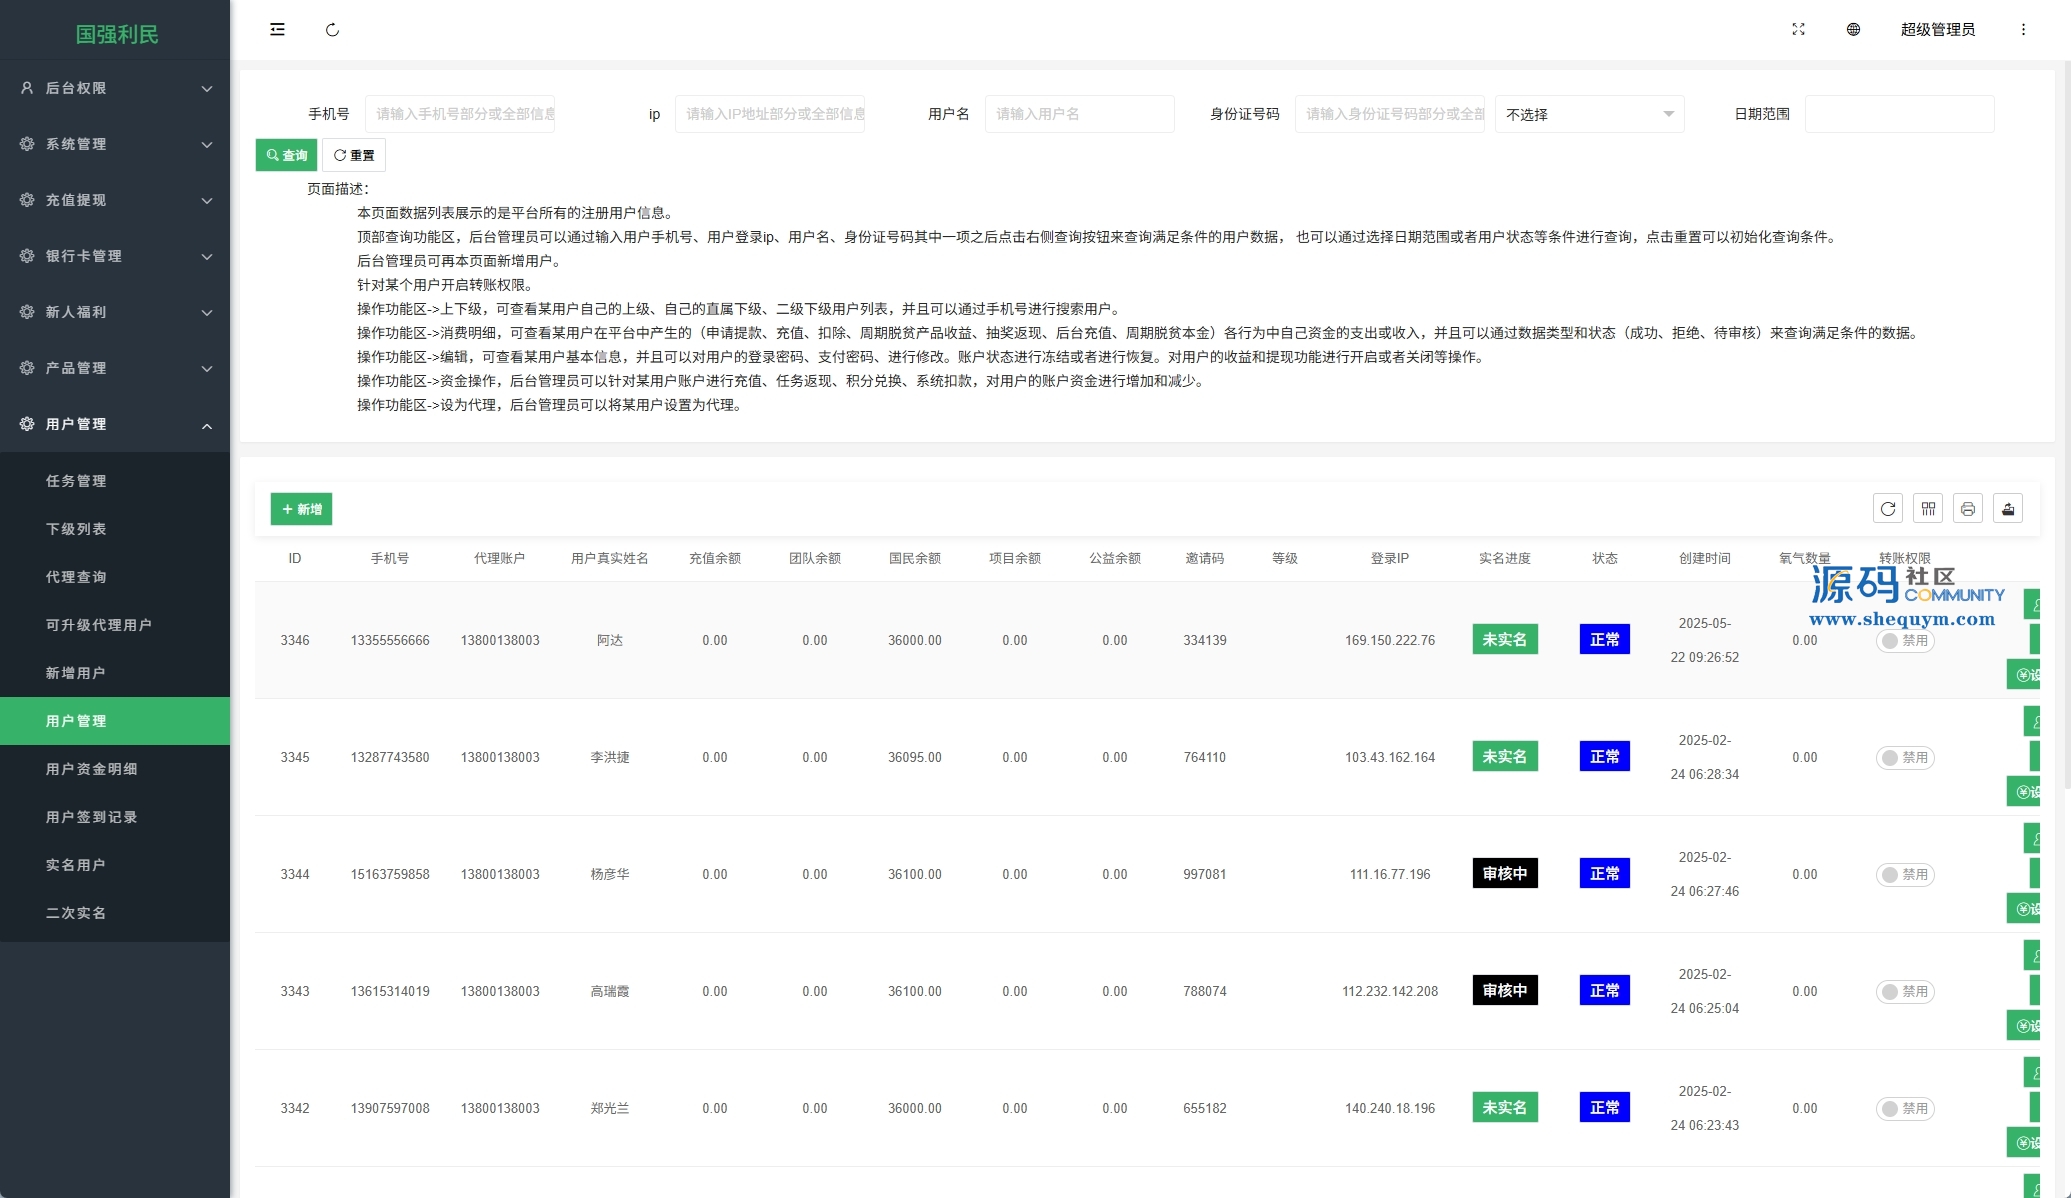The image size is (2071, 1198).
Task: Export the user table data
Action: point(2007,509)
